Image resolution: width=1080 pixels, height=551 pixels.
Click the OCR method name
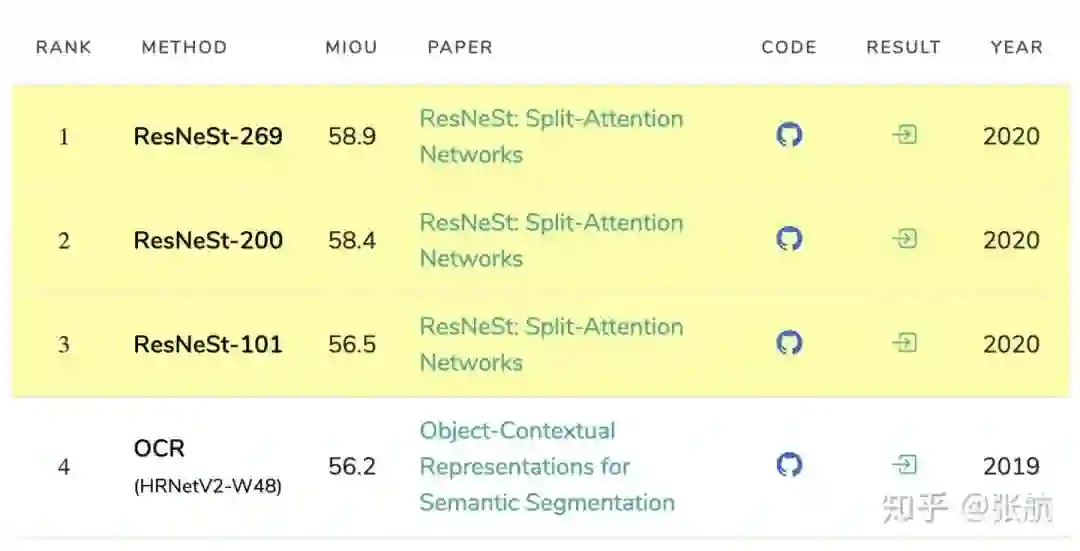[x=160, y=449]
